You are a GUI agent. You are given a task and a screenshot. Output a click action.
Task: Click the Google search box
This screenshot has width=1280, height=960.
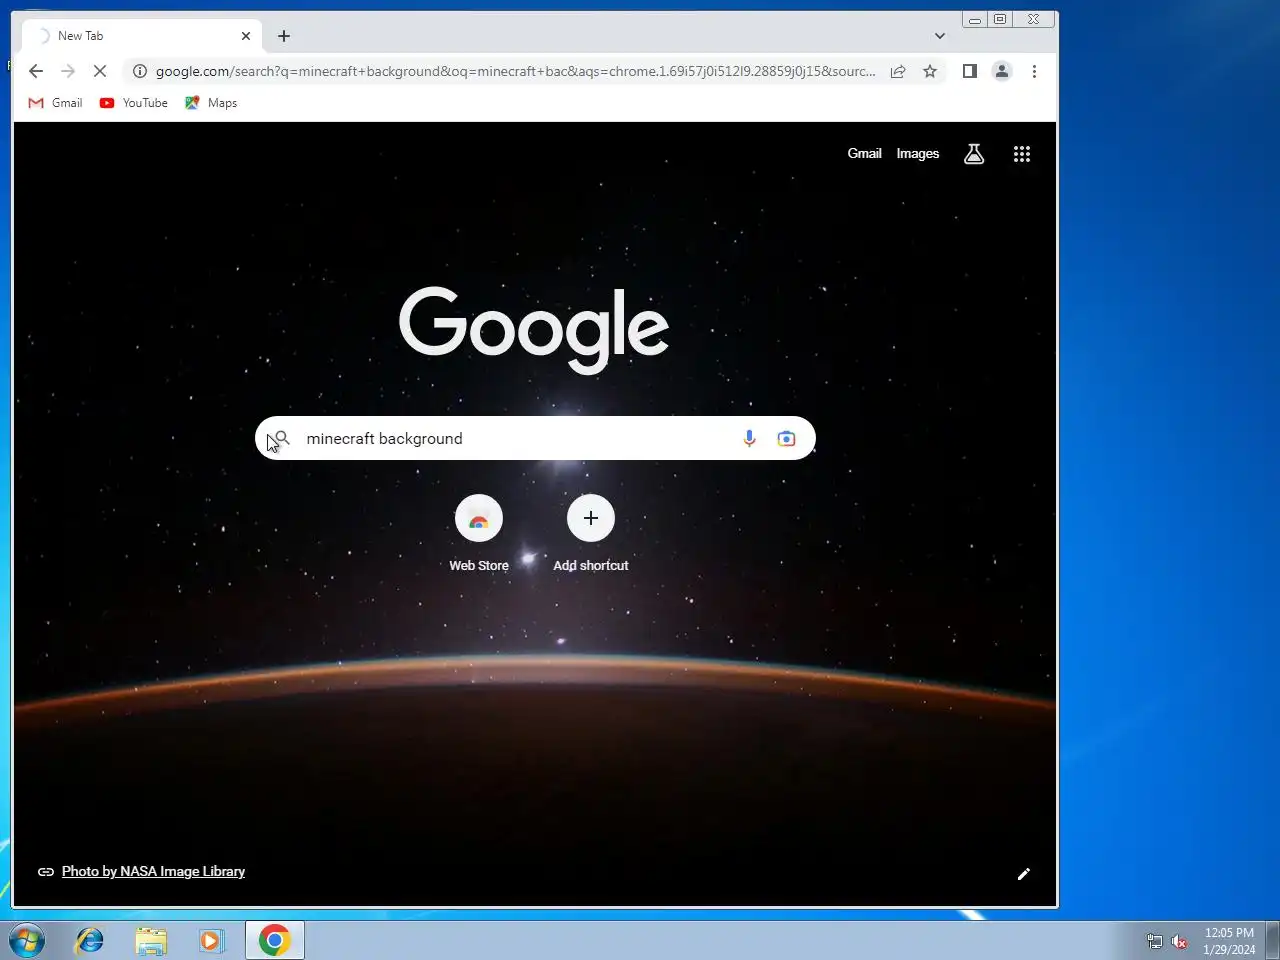click(x=535, y=438)
